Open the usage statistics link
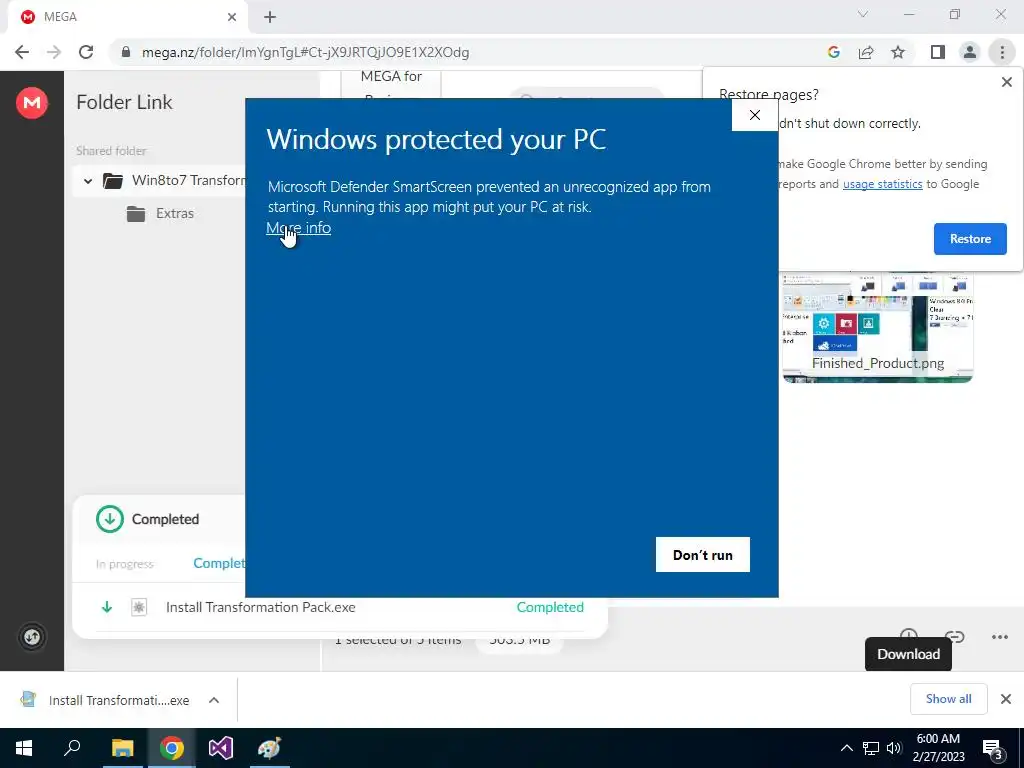Image resolution: width=1024 pixels, height=768 pixels. click(x=882, y=184)
